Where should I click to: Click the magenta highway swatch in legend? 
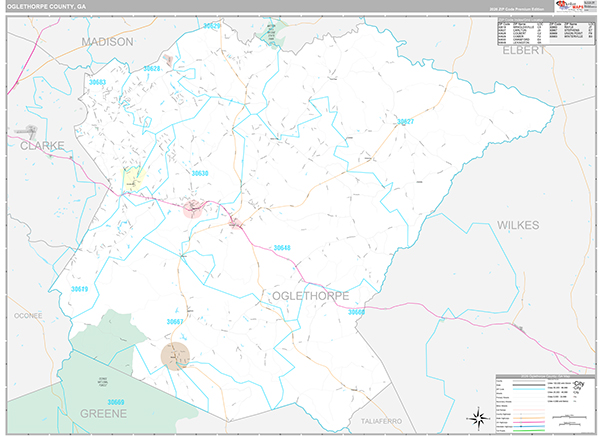528,423
